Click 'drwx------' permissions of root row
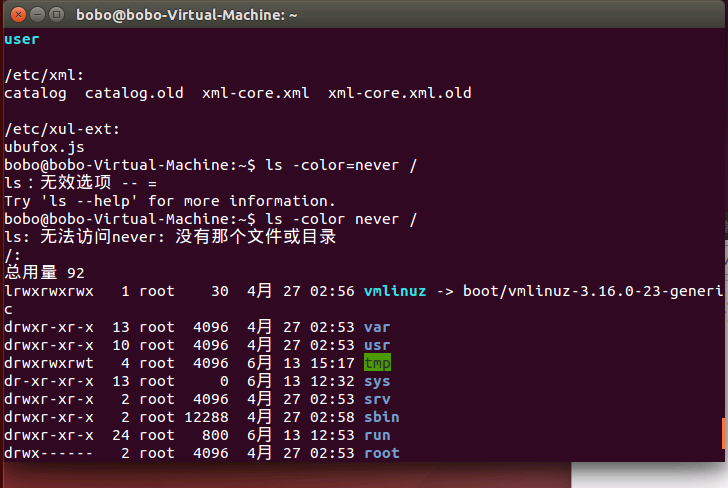This screenshot has width=728, height=488. coord(49,453)
